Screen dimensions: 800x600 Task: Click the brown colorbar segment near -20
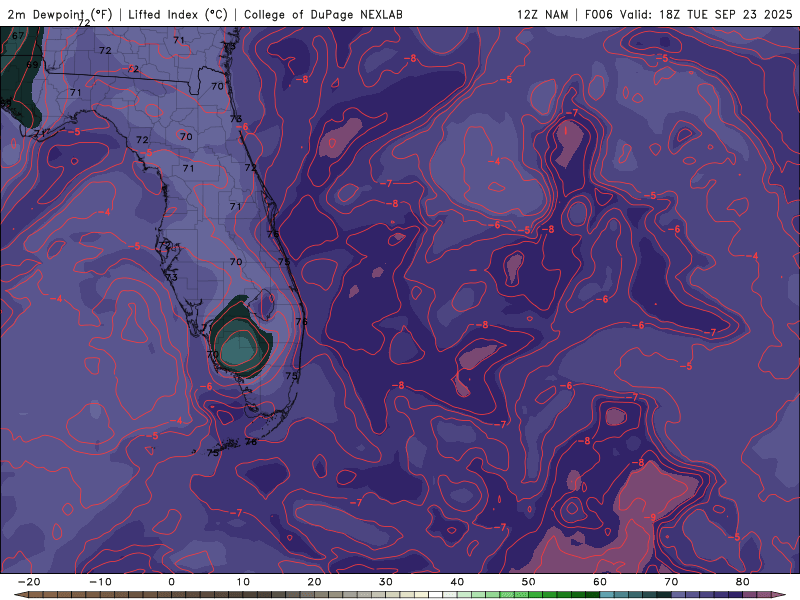(36, 595)
